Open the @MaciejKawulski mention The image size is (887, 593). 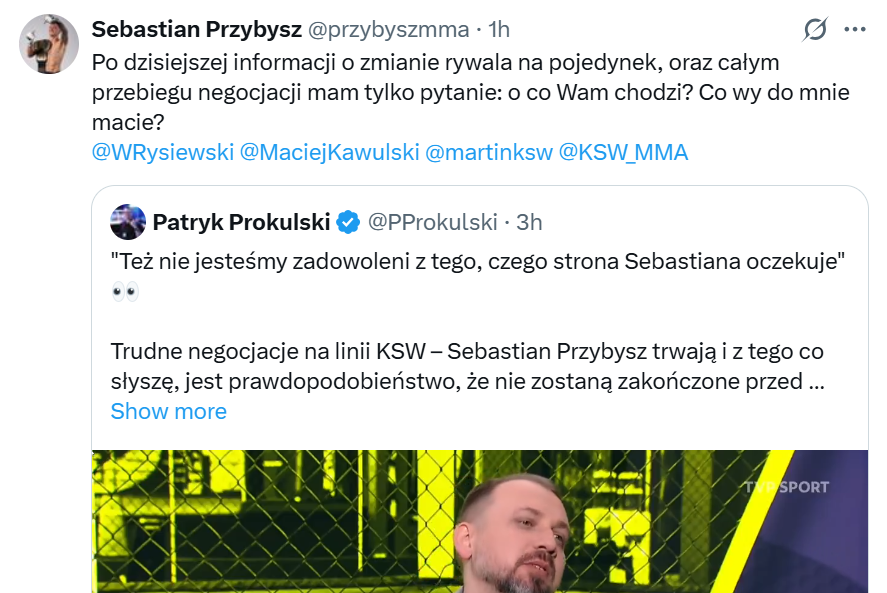(328, 152)
